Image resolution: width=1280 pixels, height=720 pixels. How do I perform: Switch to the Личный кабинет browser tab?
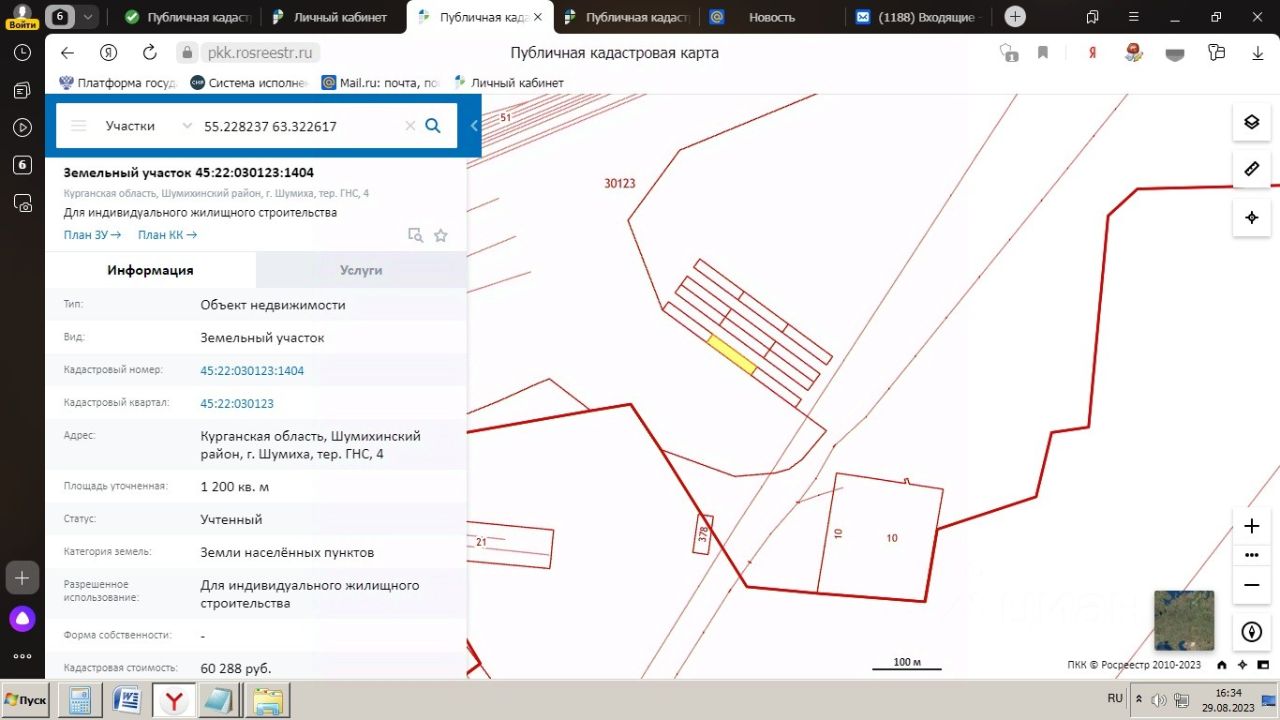point(335,17)
